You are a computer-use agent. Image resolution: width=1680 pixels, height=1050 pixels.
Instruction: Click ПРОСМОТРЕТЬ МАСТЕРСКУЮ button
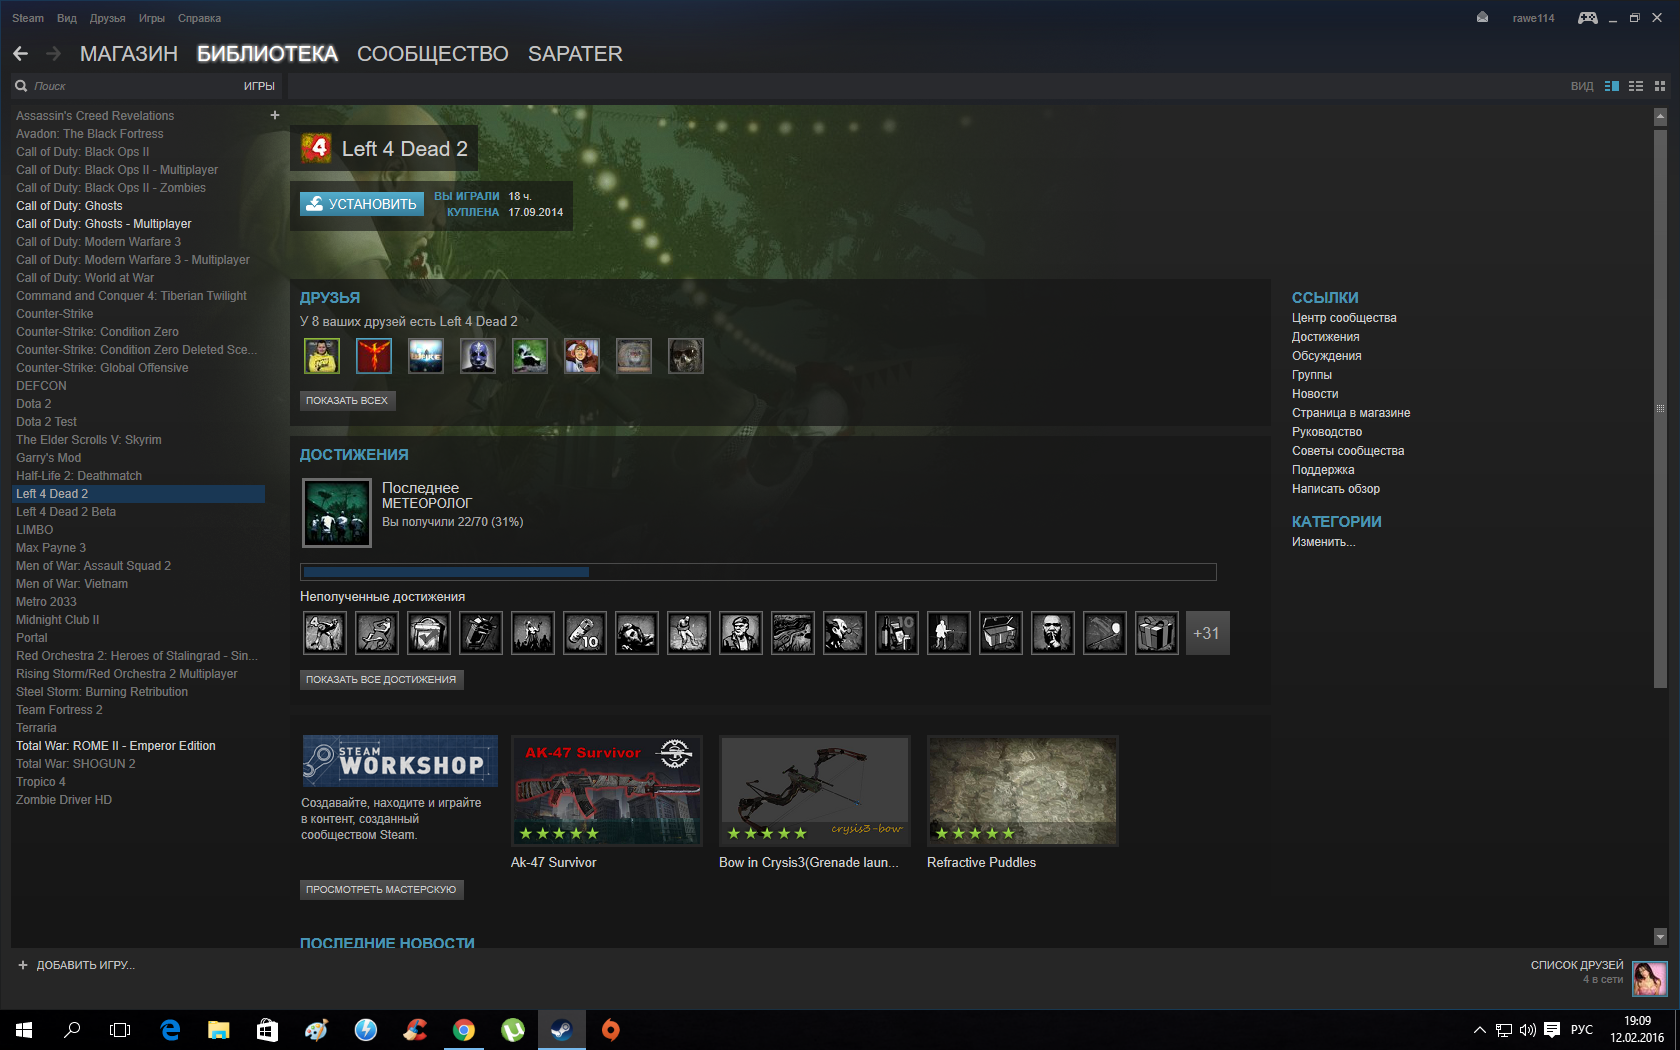pyautogui.click(x=381, y=889)
